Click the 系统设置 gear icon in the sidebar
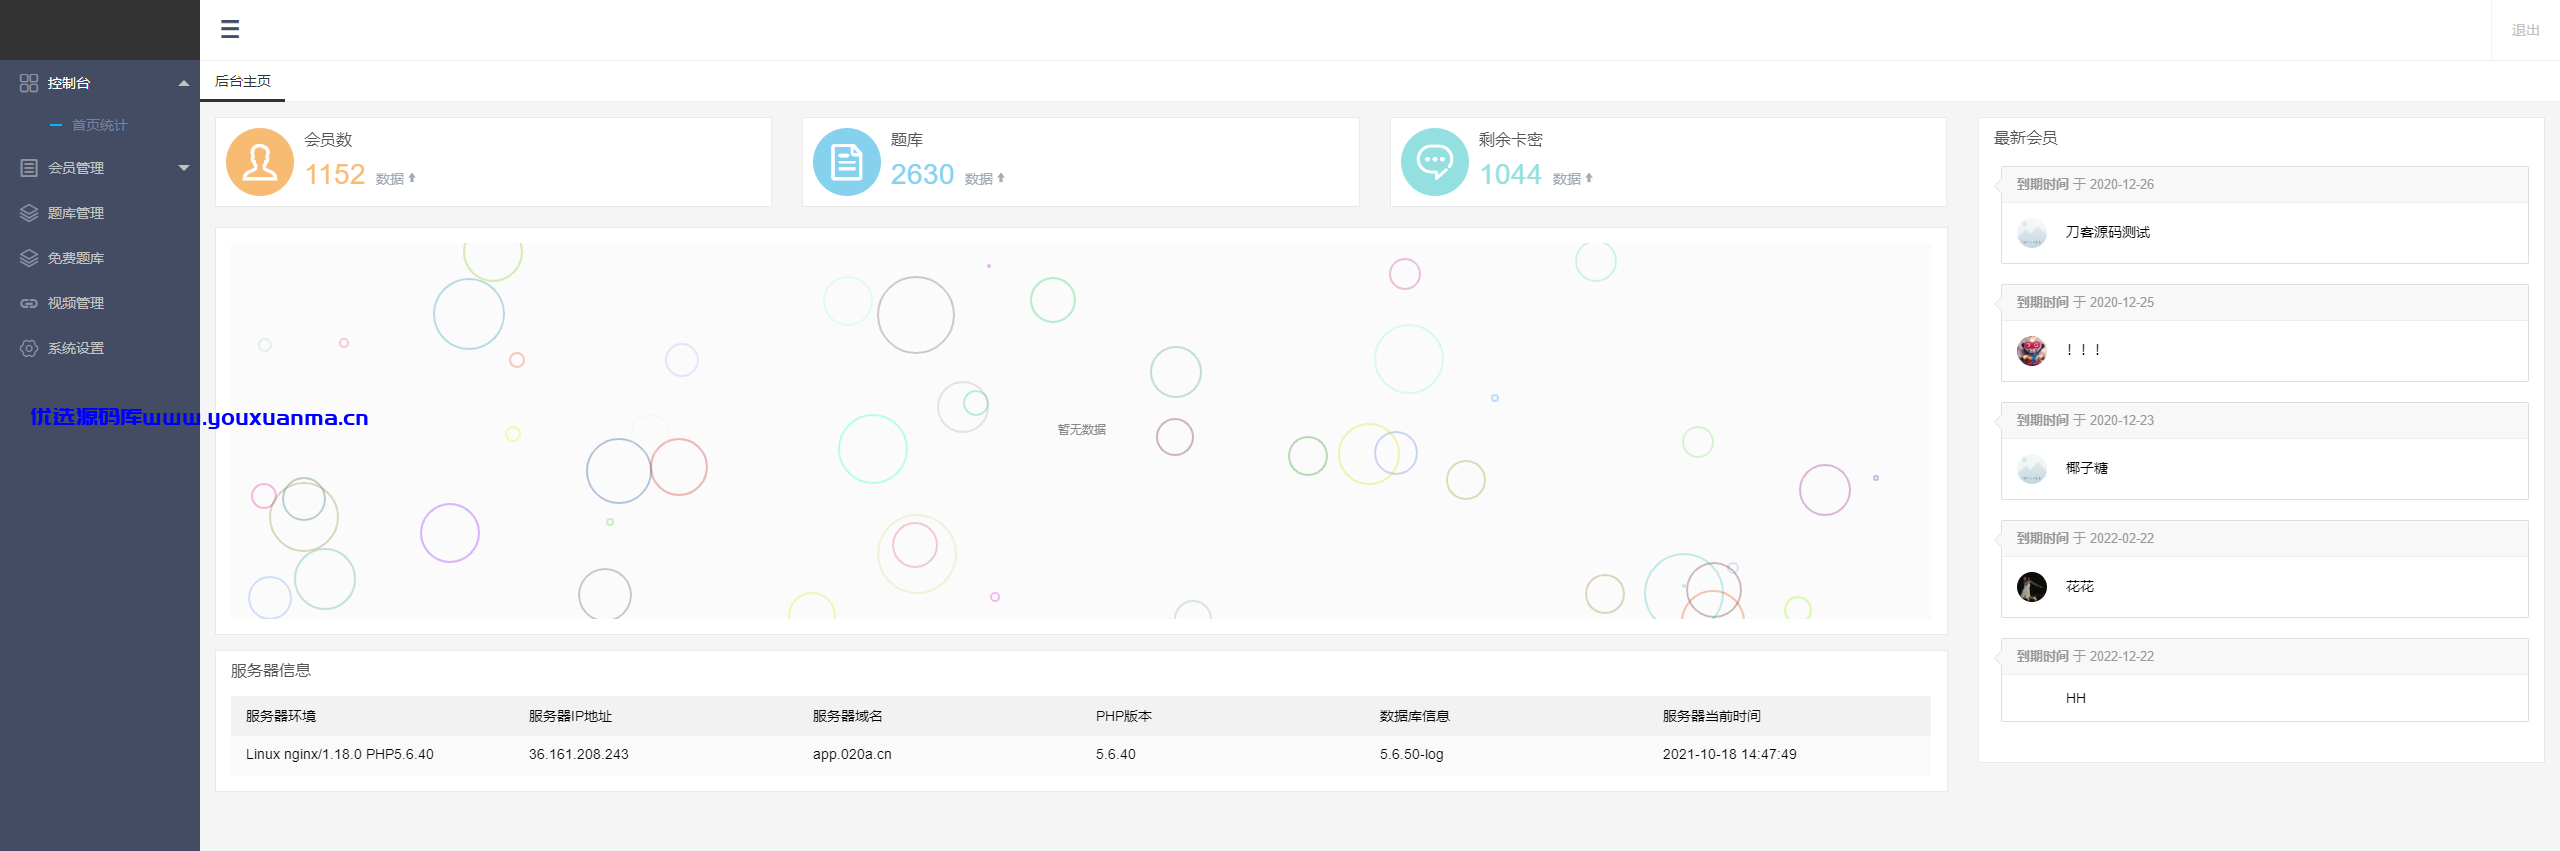 [29, 348]
